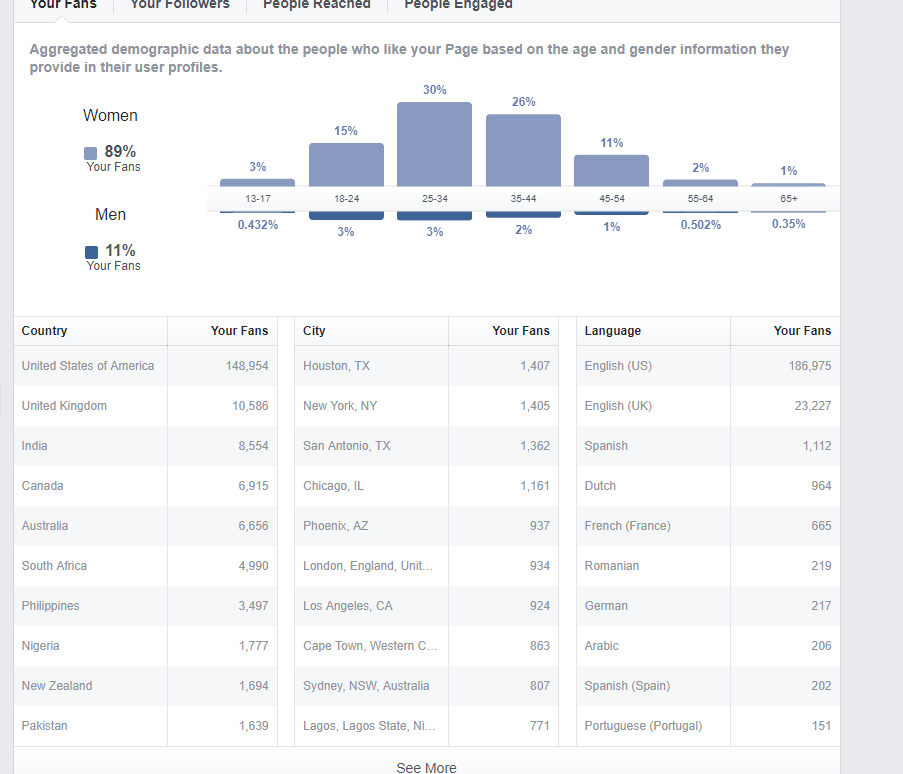The width and height of the screenshot is (903, 774).
Task: Click the 15% women bar for 18-24
Action: coord(346,164)
